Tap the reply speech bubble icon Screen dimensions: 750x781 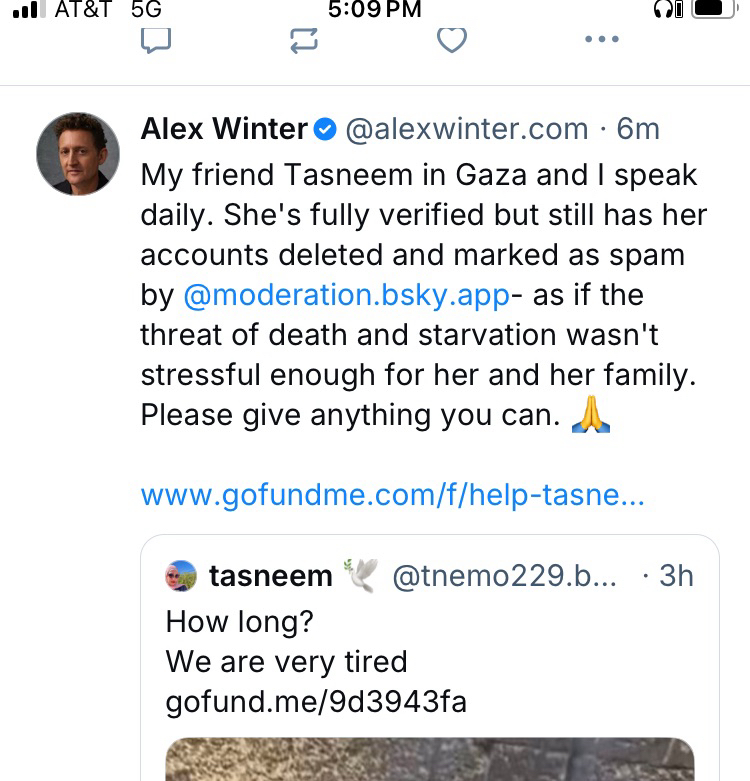click(x=156, y=39)
